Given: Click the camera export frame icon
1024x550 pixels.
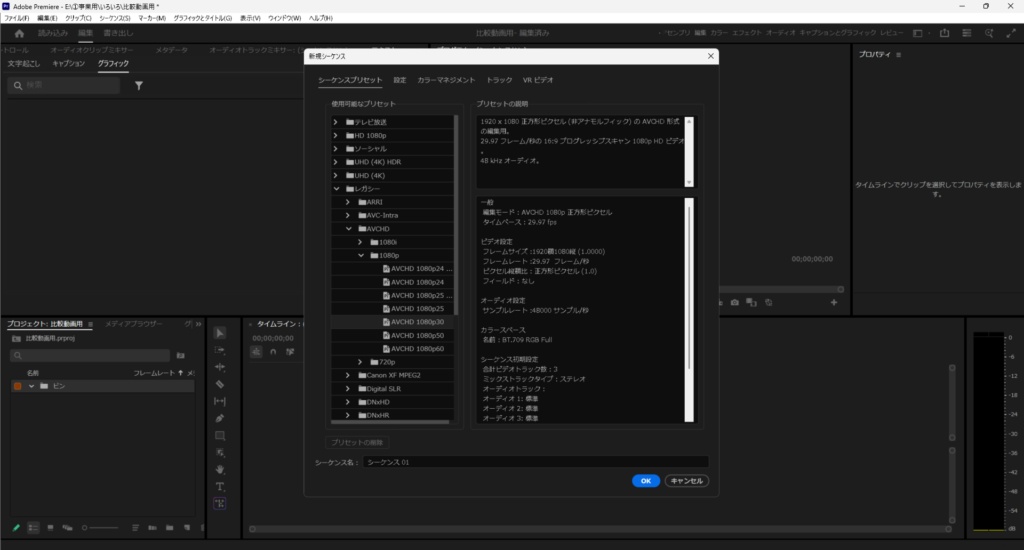Looking at the screenshot, I should [735, 302].
